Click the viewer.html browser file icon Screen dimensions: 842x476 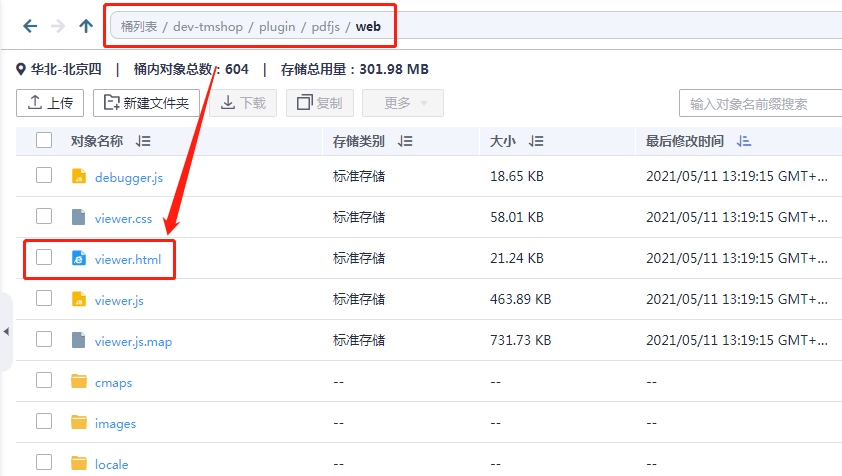[x=79, y=258]
